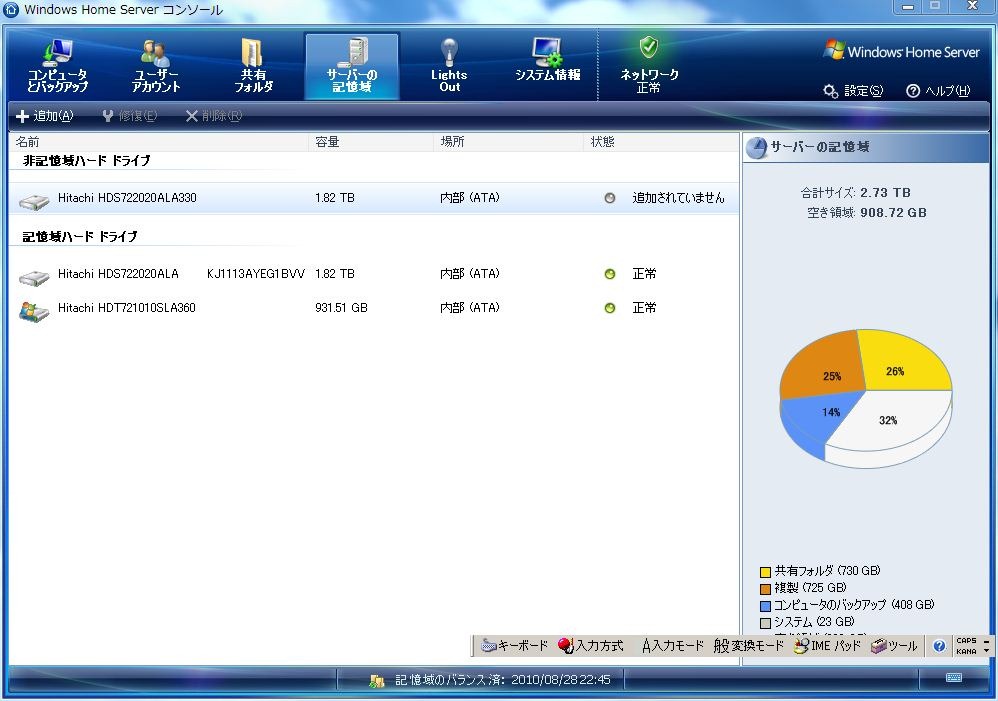Image resolution: width=998 pixels, height=701 pixels.
Task: Click the システム (23 GB) legend swatch
Action: tap(766, 623)
